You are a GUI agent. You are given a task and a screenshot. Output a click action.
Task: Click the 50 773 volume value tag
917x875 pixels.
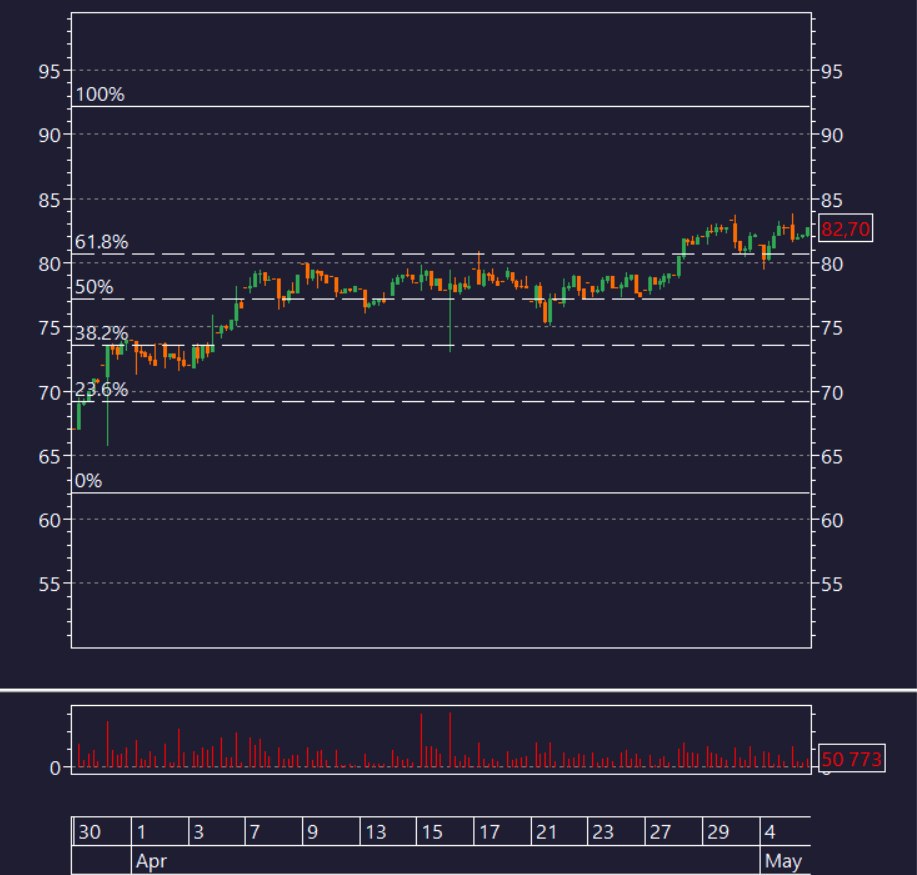click(x=851, y=759)
